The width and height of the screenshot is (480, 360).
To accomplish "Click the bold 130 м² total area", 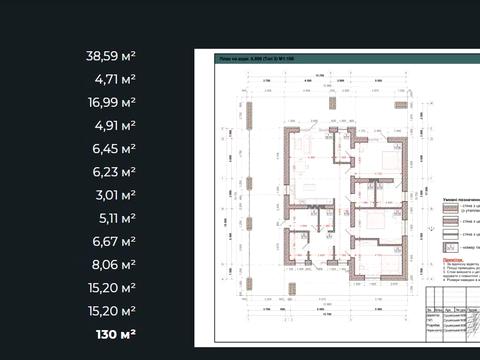I will (116, 334).
